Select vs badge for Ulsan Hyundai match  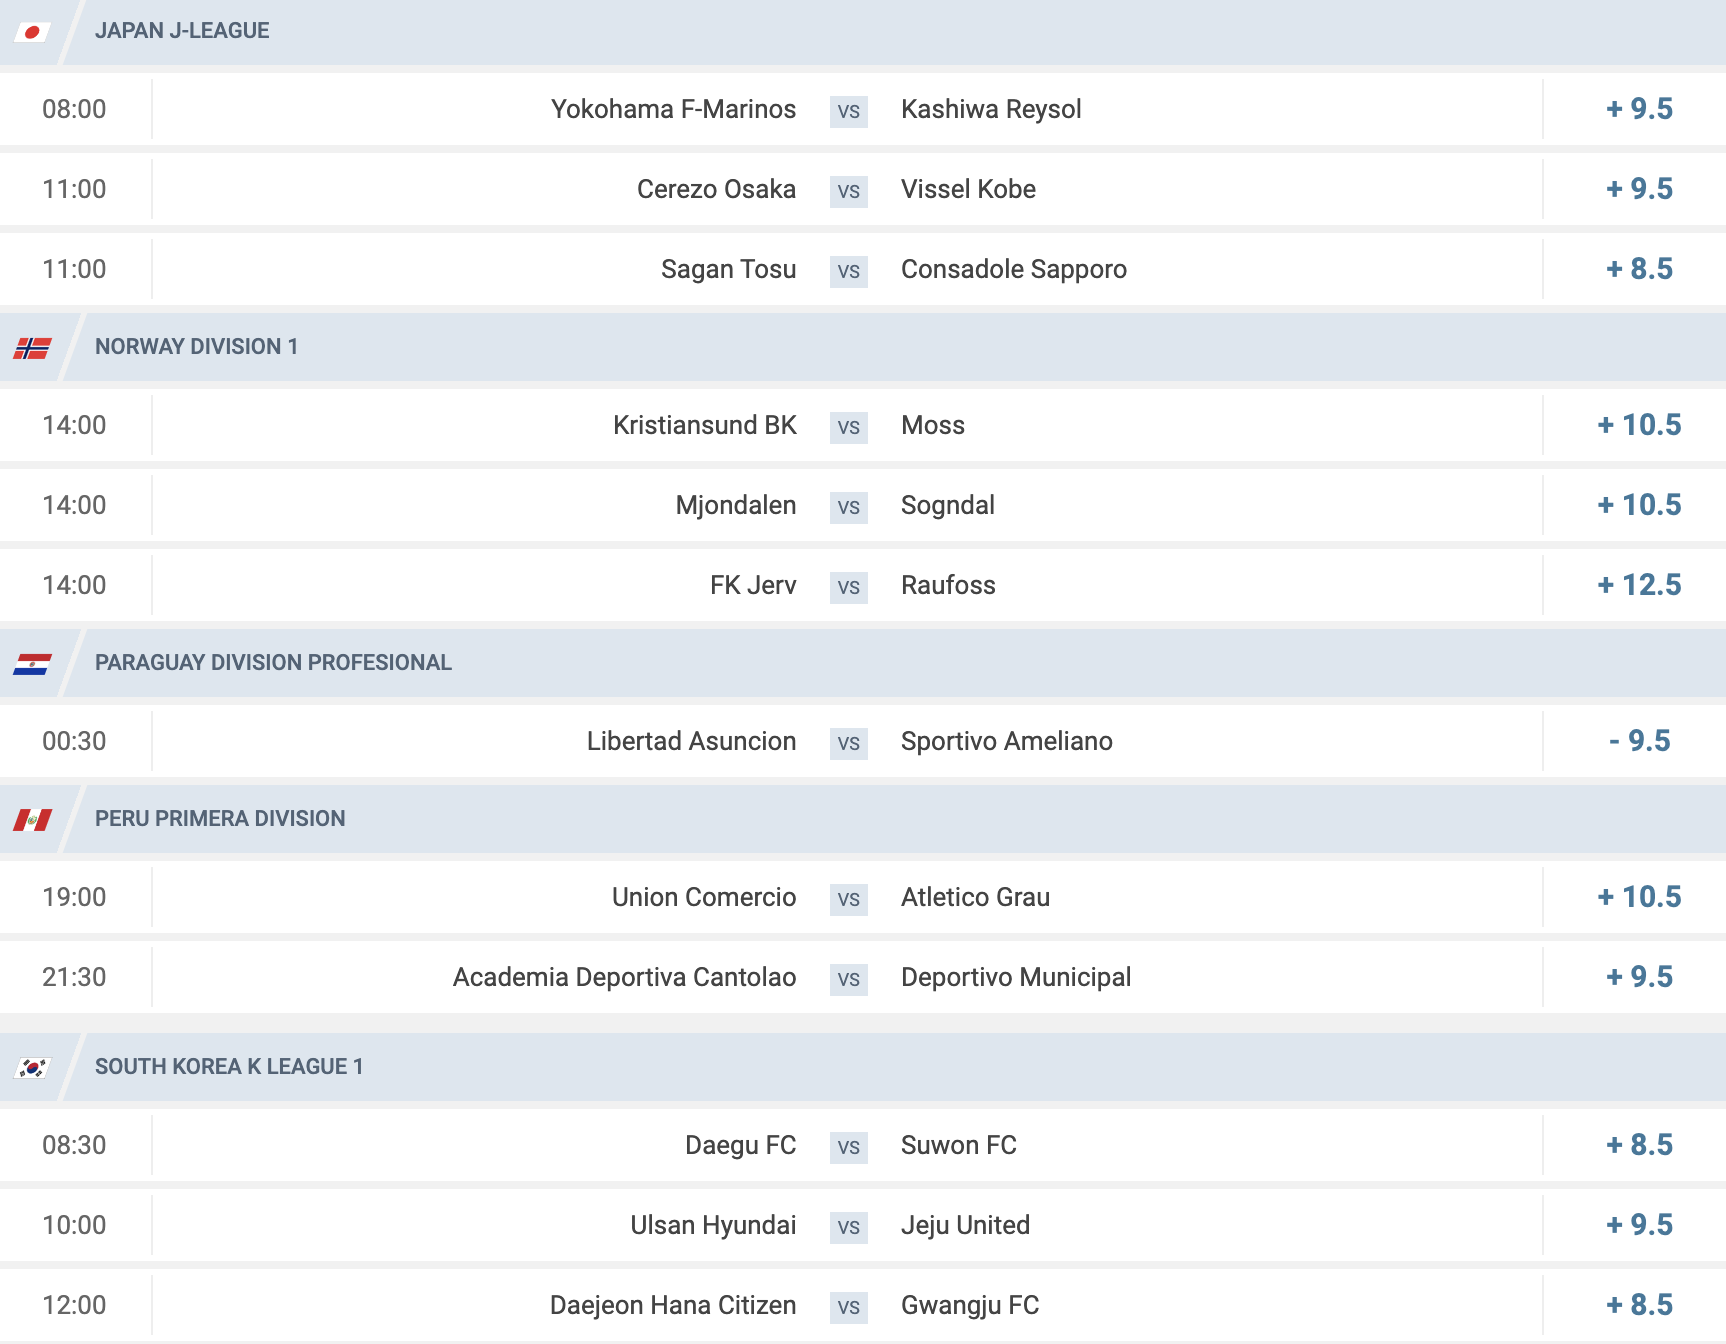[x=849, y=1227]
